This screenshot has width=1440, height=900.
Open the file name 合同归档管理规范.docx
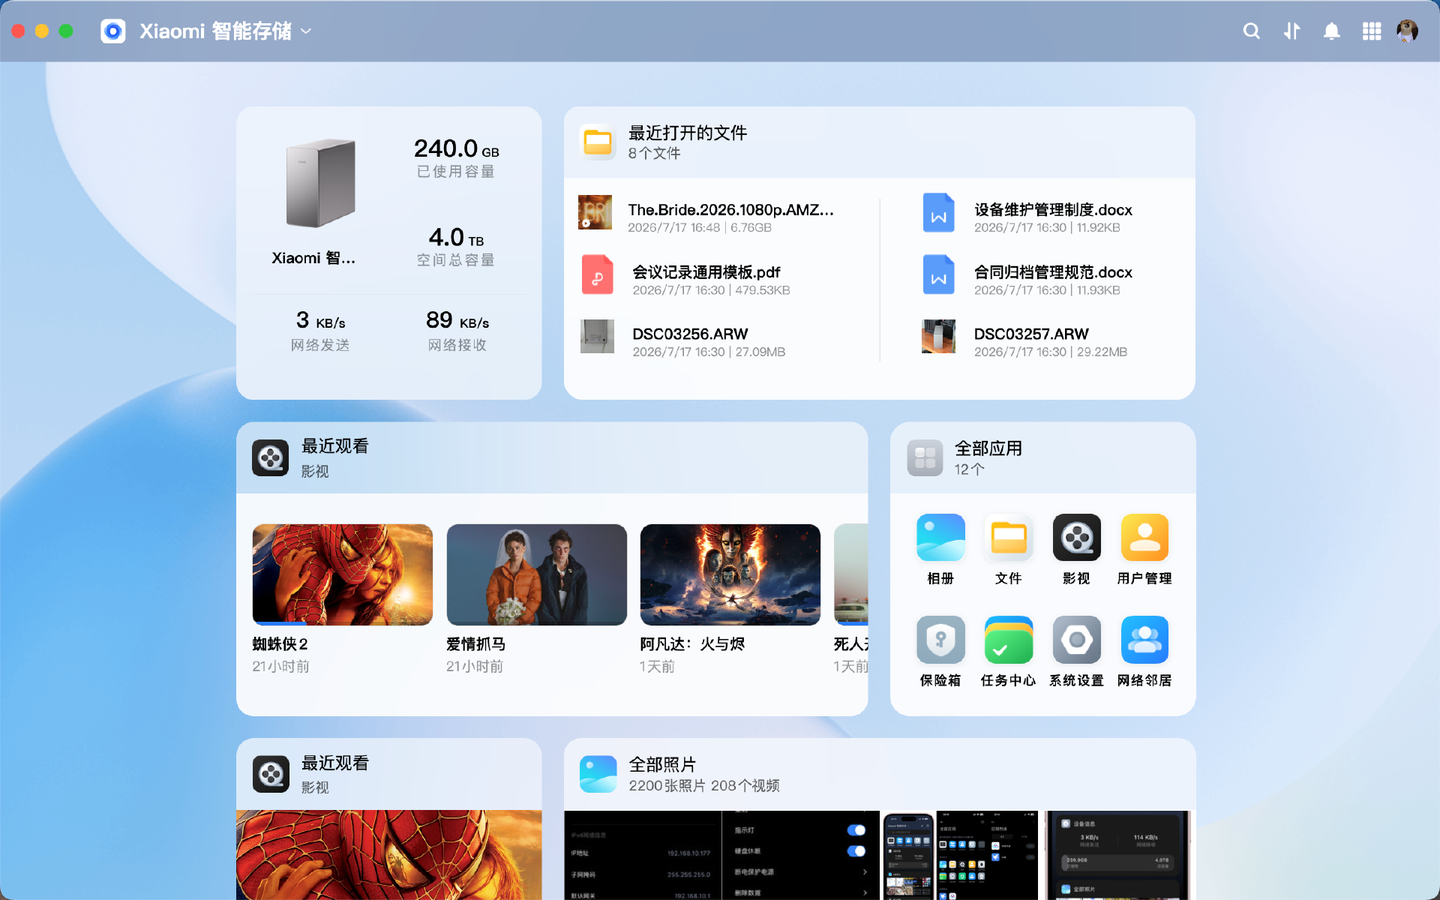[1053, 272]
